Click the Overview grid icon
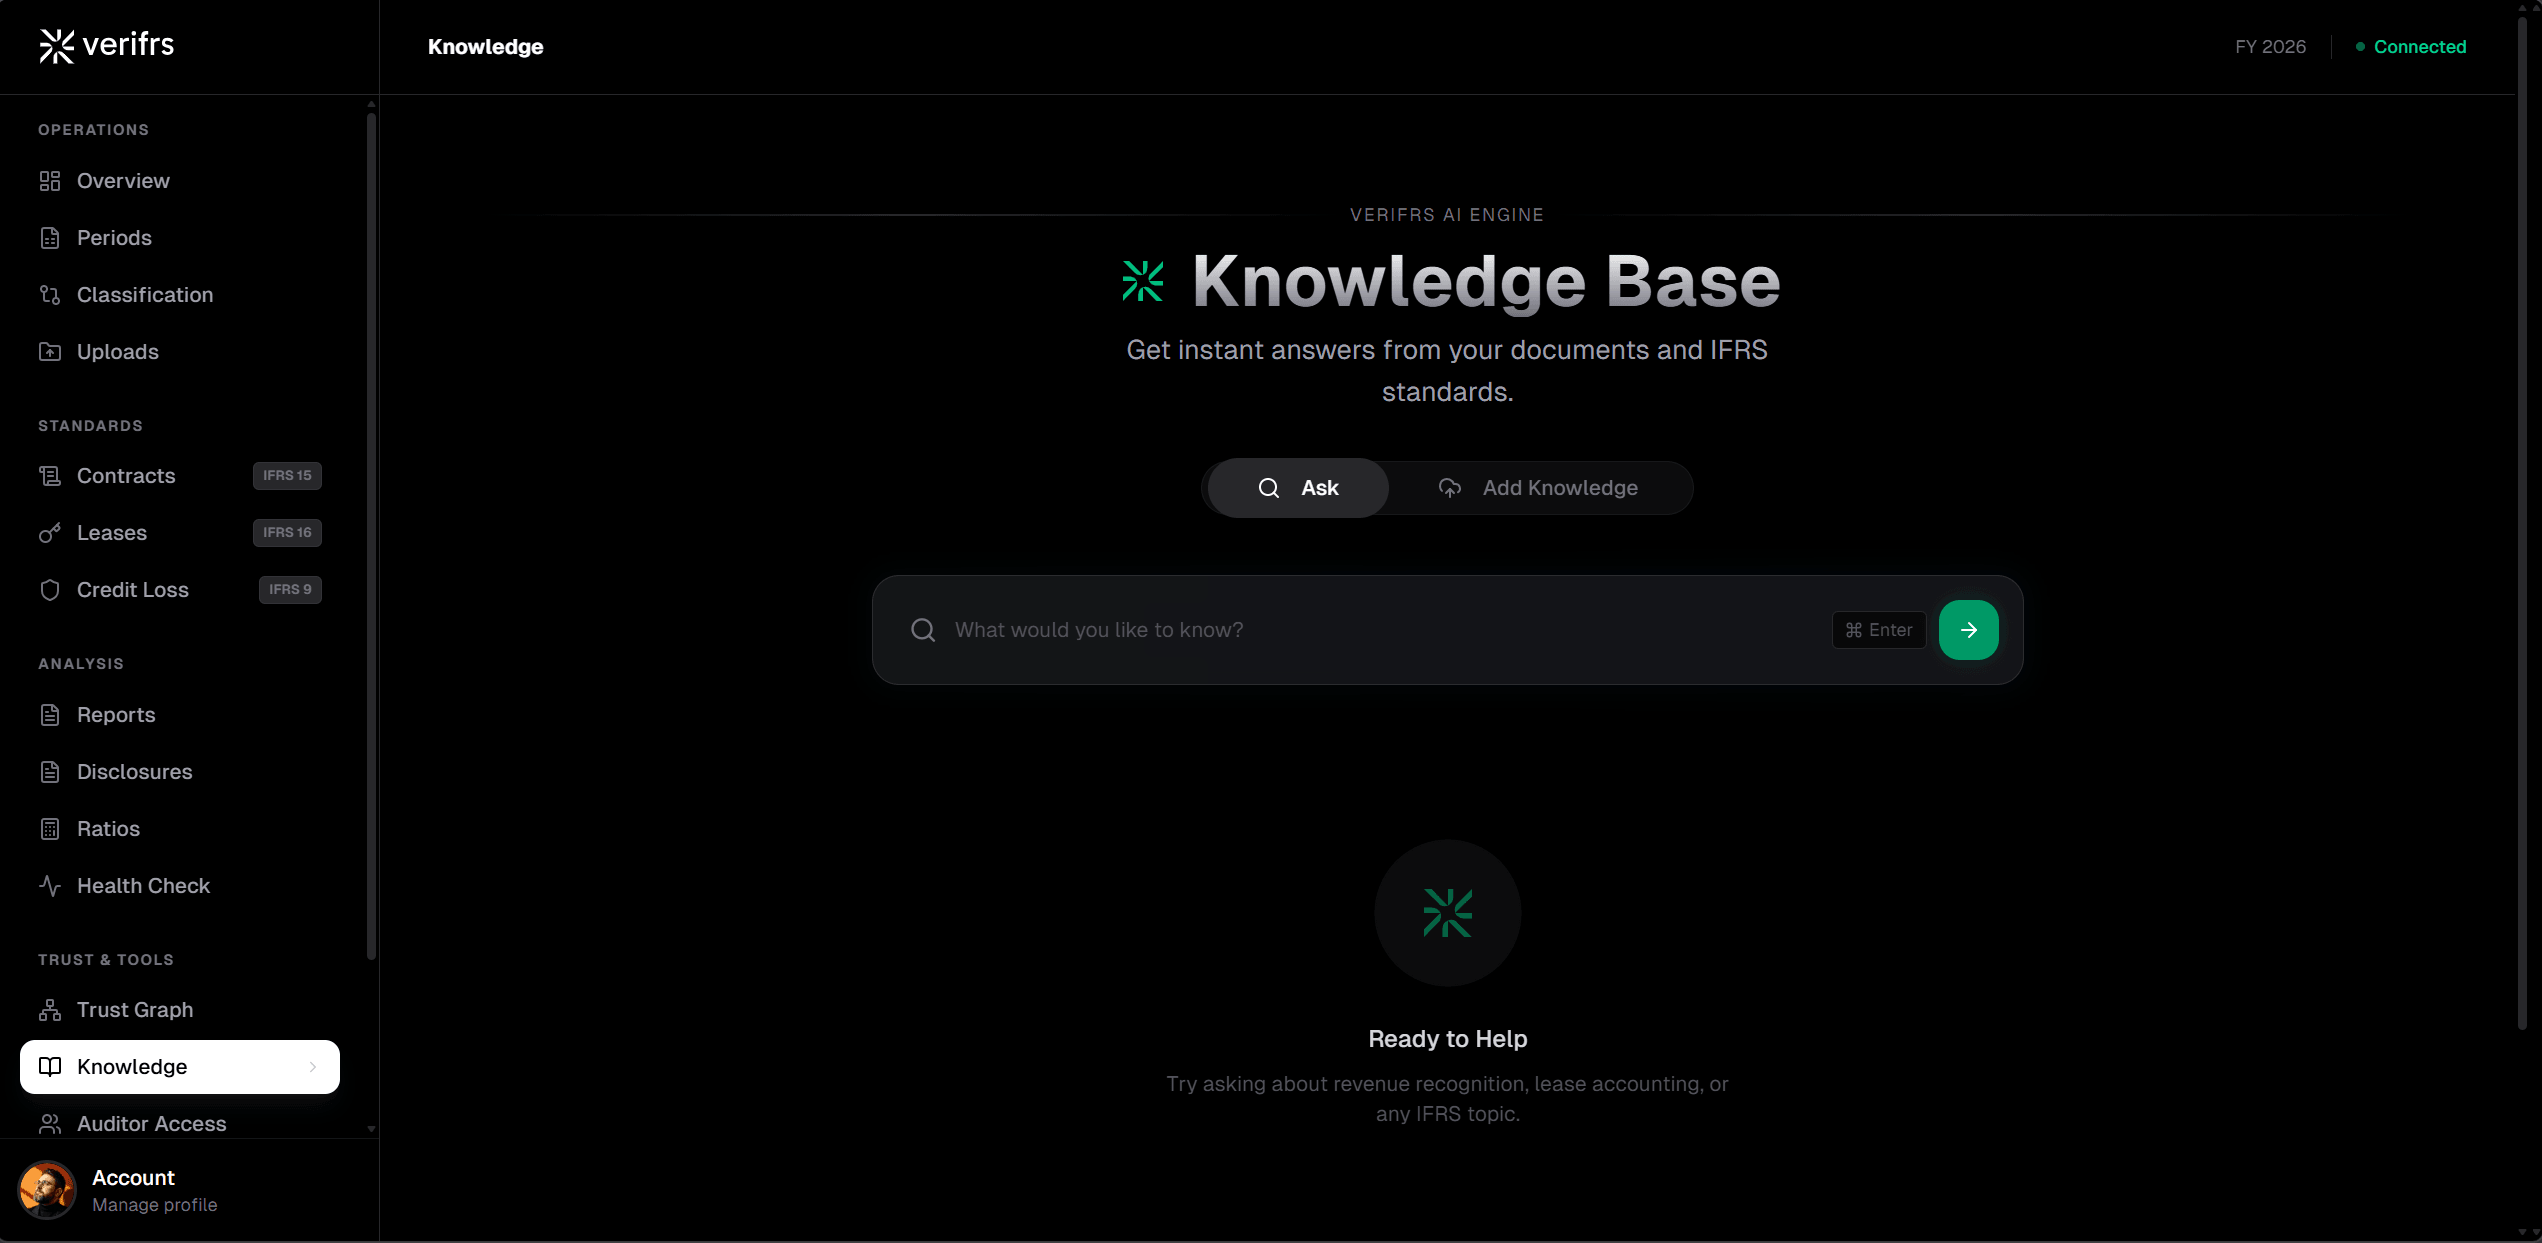 pos(50,181)
